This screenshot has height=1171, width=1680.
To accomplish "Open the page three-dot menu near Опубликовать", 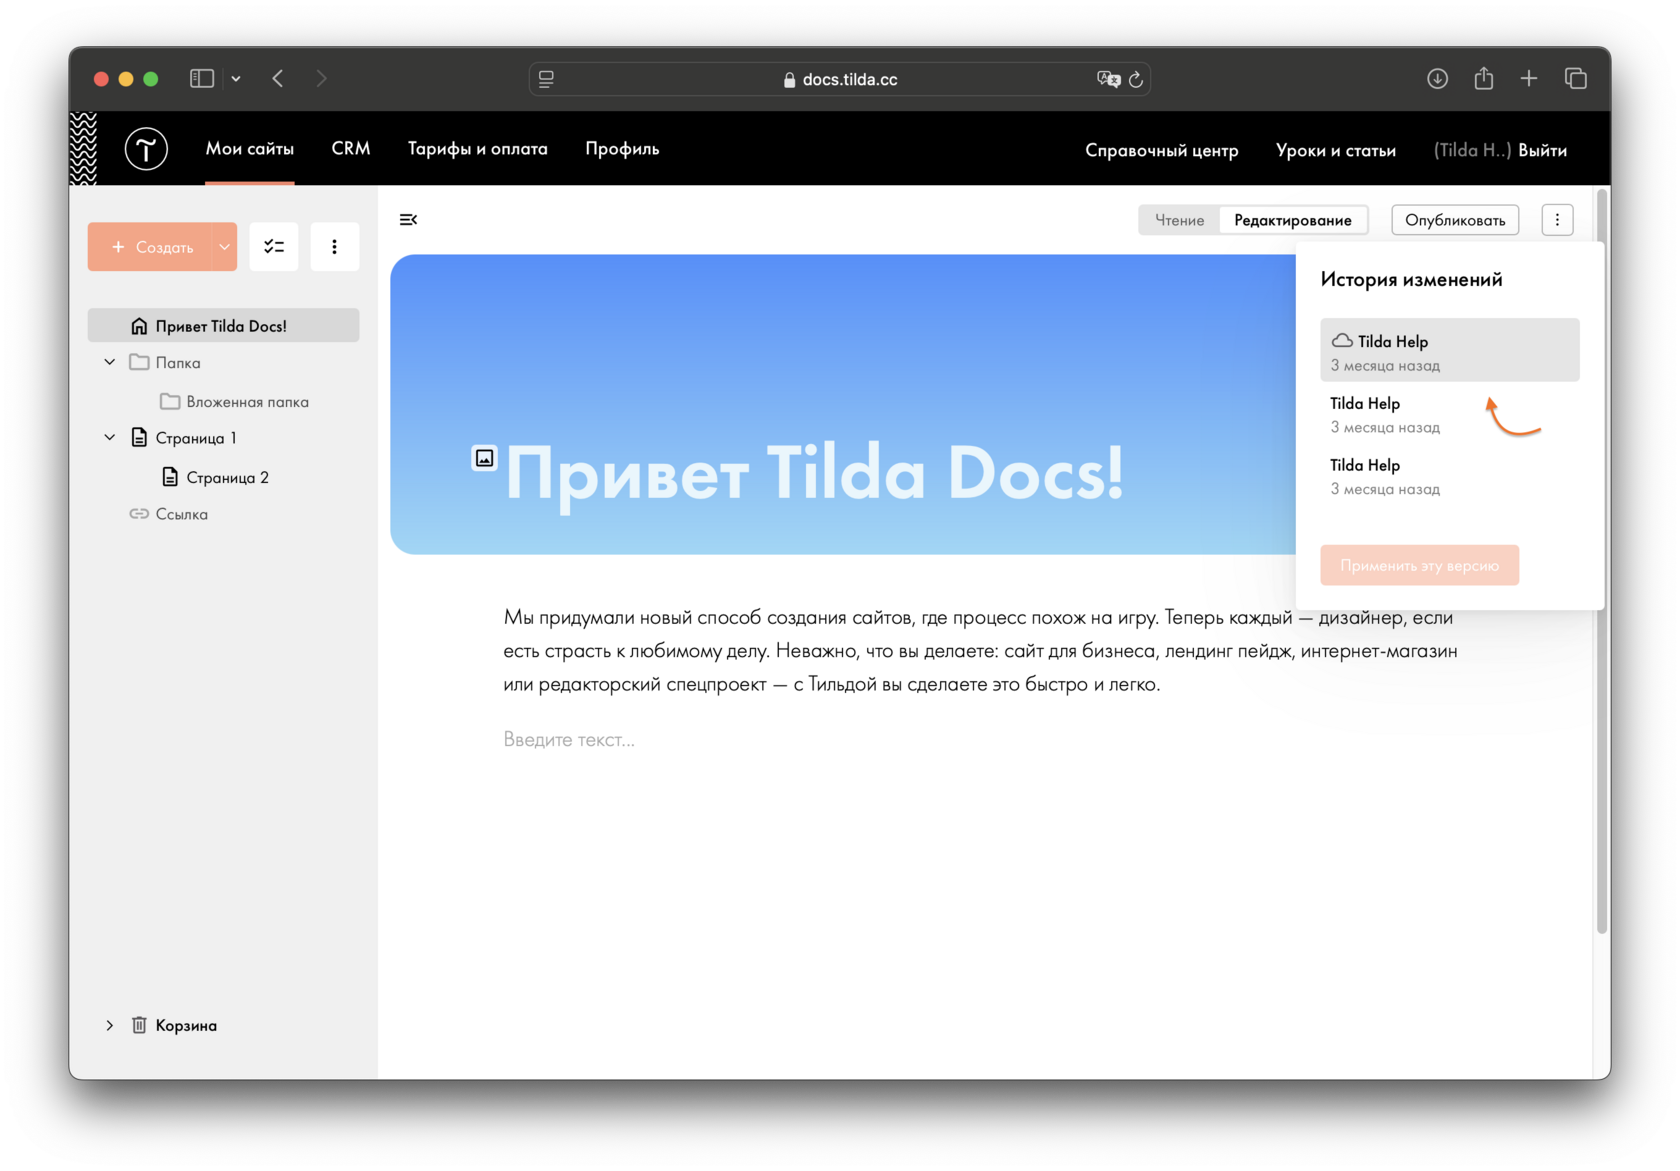I will coord(1557,220).
